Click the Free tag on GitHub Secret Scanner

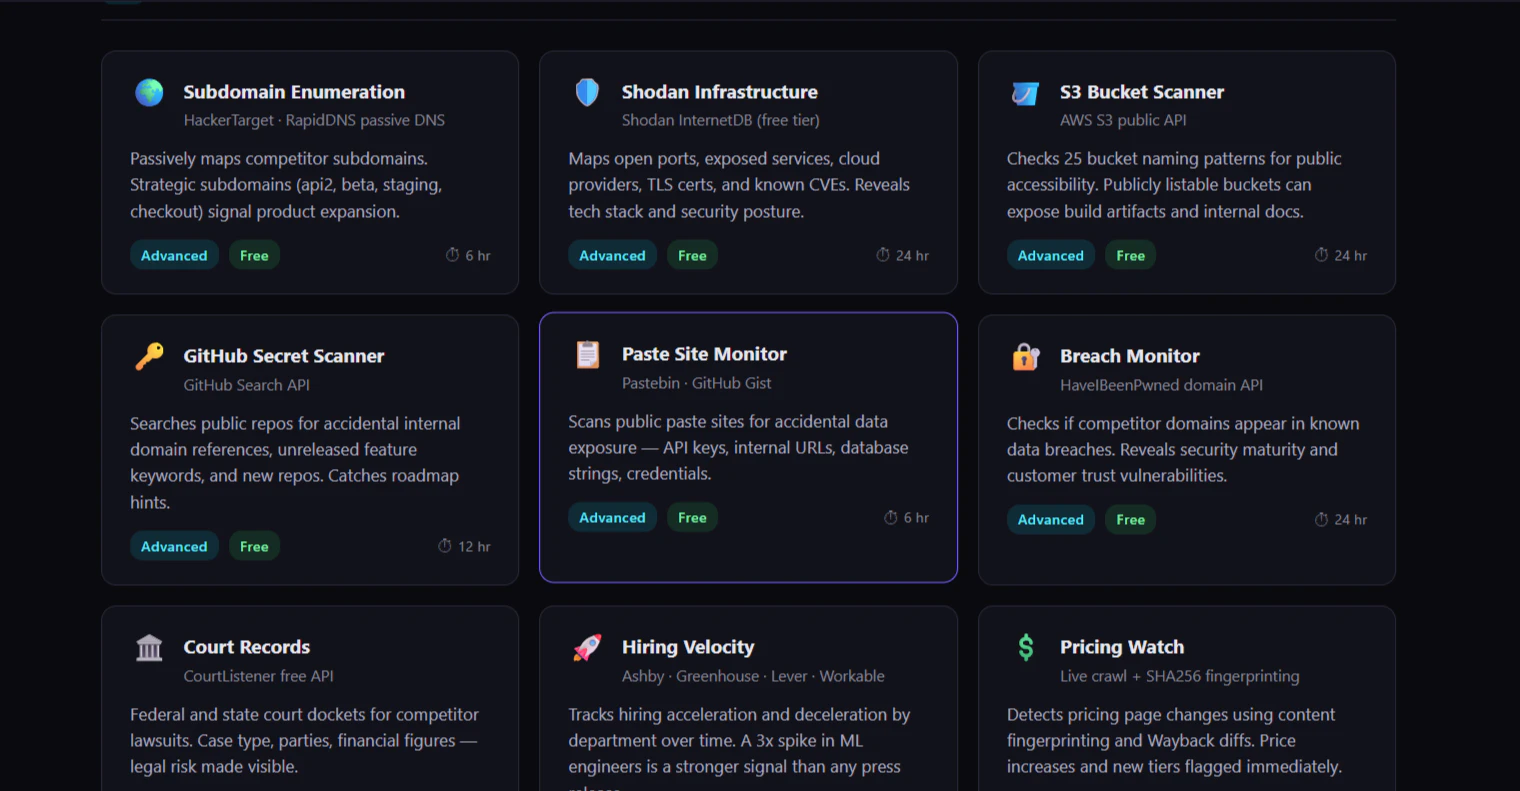tap(254, 547)
